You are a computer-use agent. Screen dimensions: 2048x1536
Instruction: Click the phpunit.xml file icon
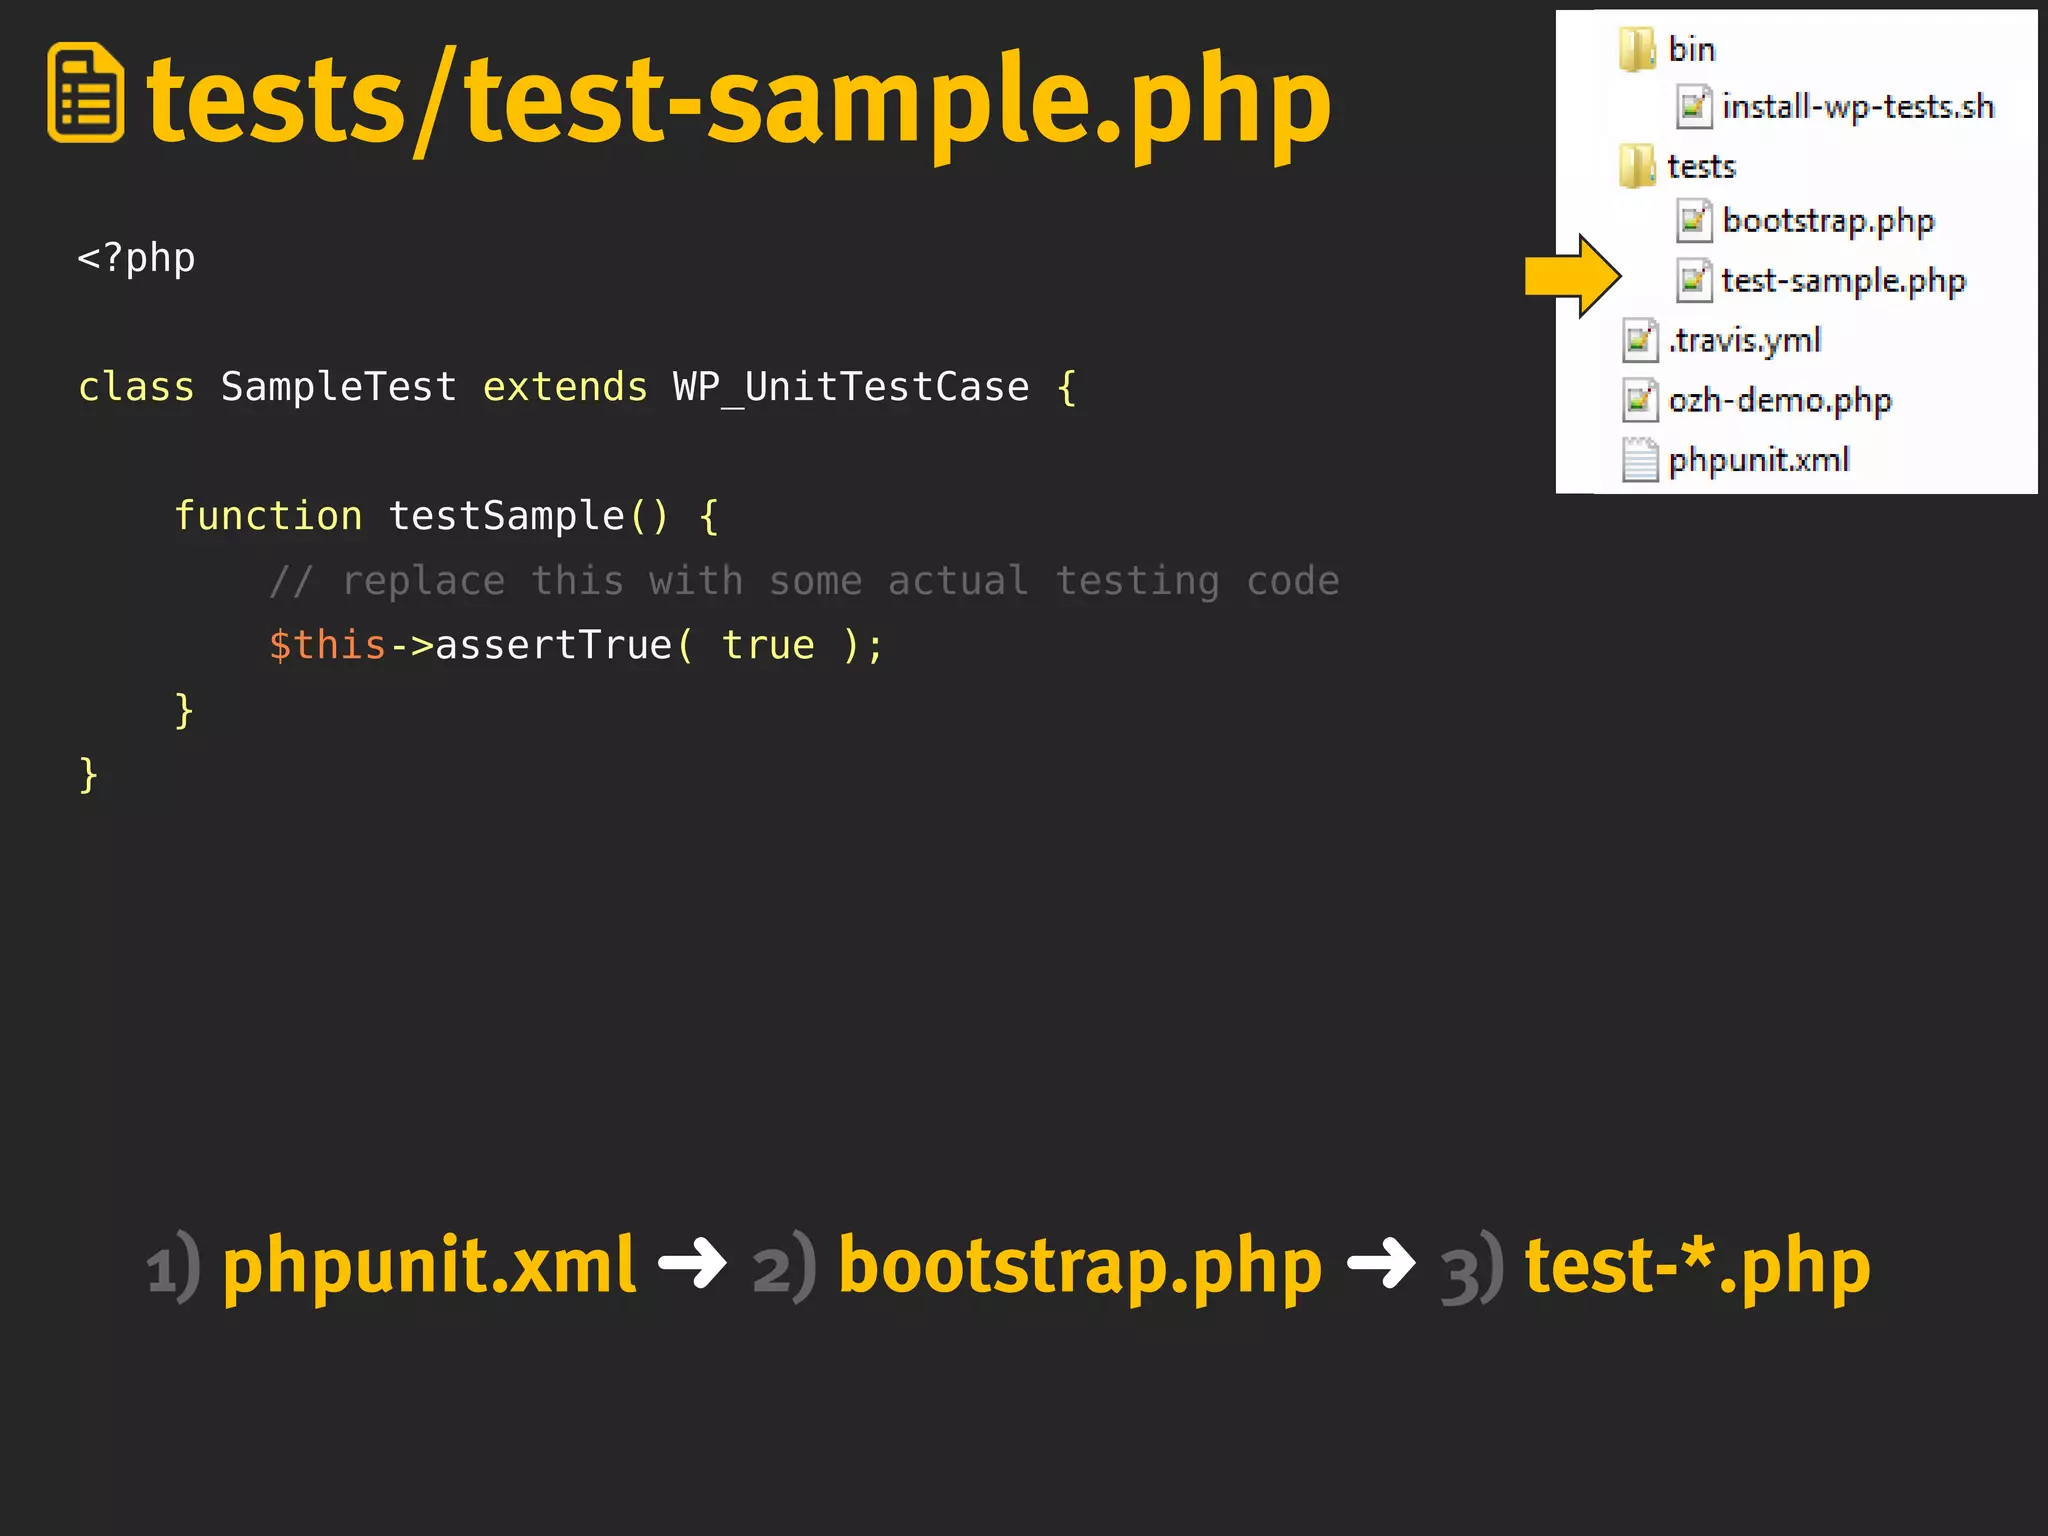[1640, 460]
